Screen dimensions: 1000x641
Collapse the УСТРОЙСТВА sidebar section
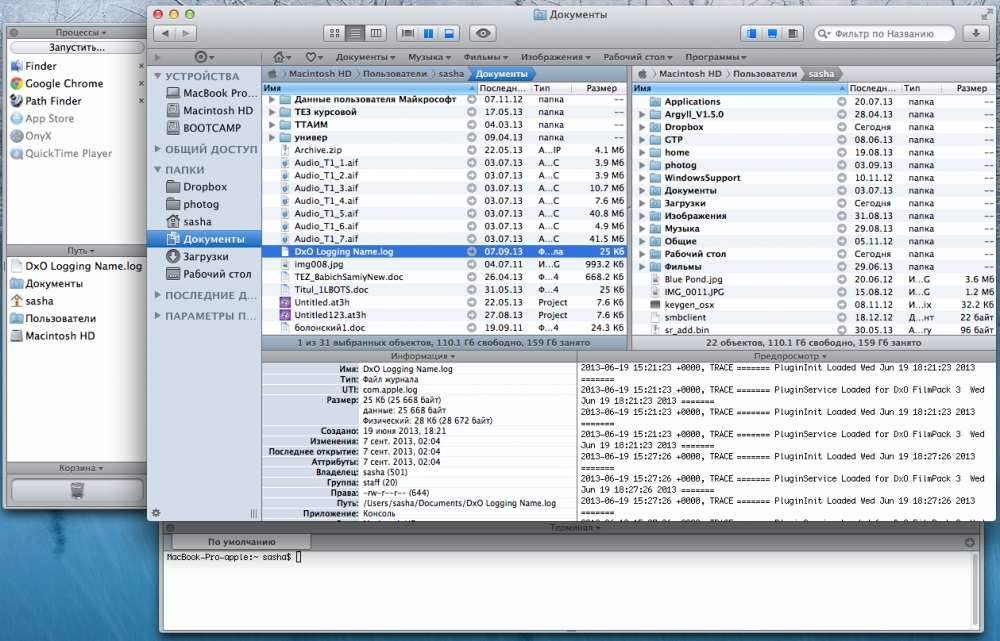coord(157,77)
